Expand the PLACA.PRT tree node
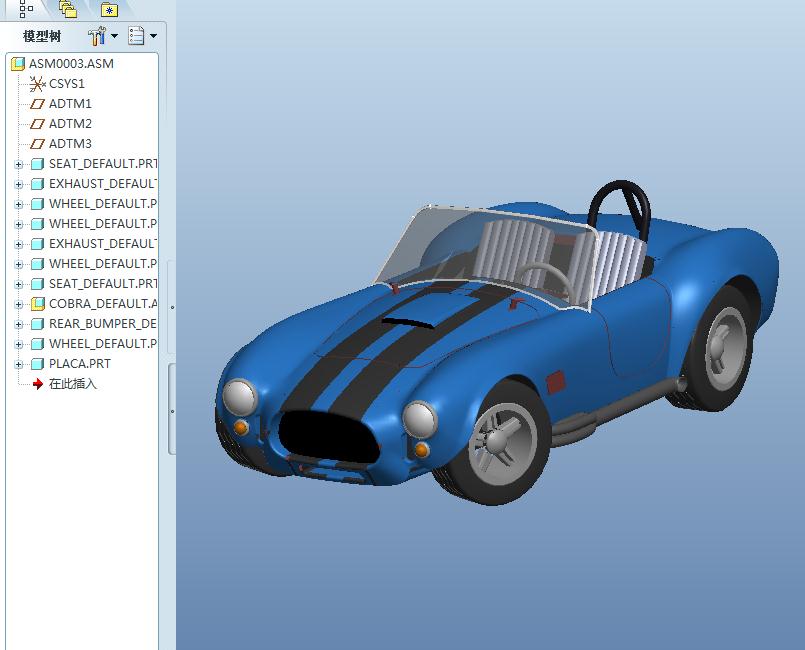805x650 pixels. point(18,364)
